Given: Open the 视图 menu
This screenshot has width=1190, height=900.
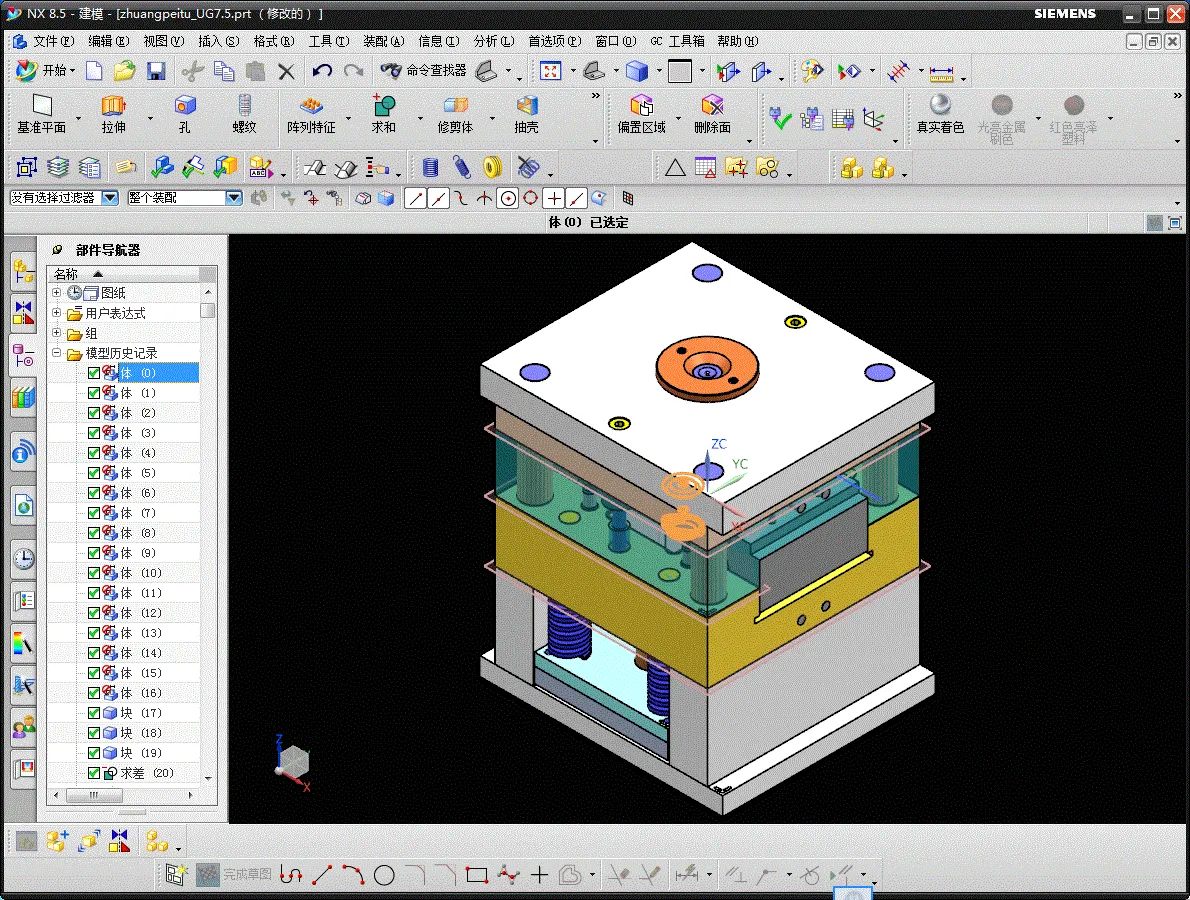Looking at the screenshot, I should 164,41.
